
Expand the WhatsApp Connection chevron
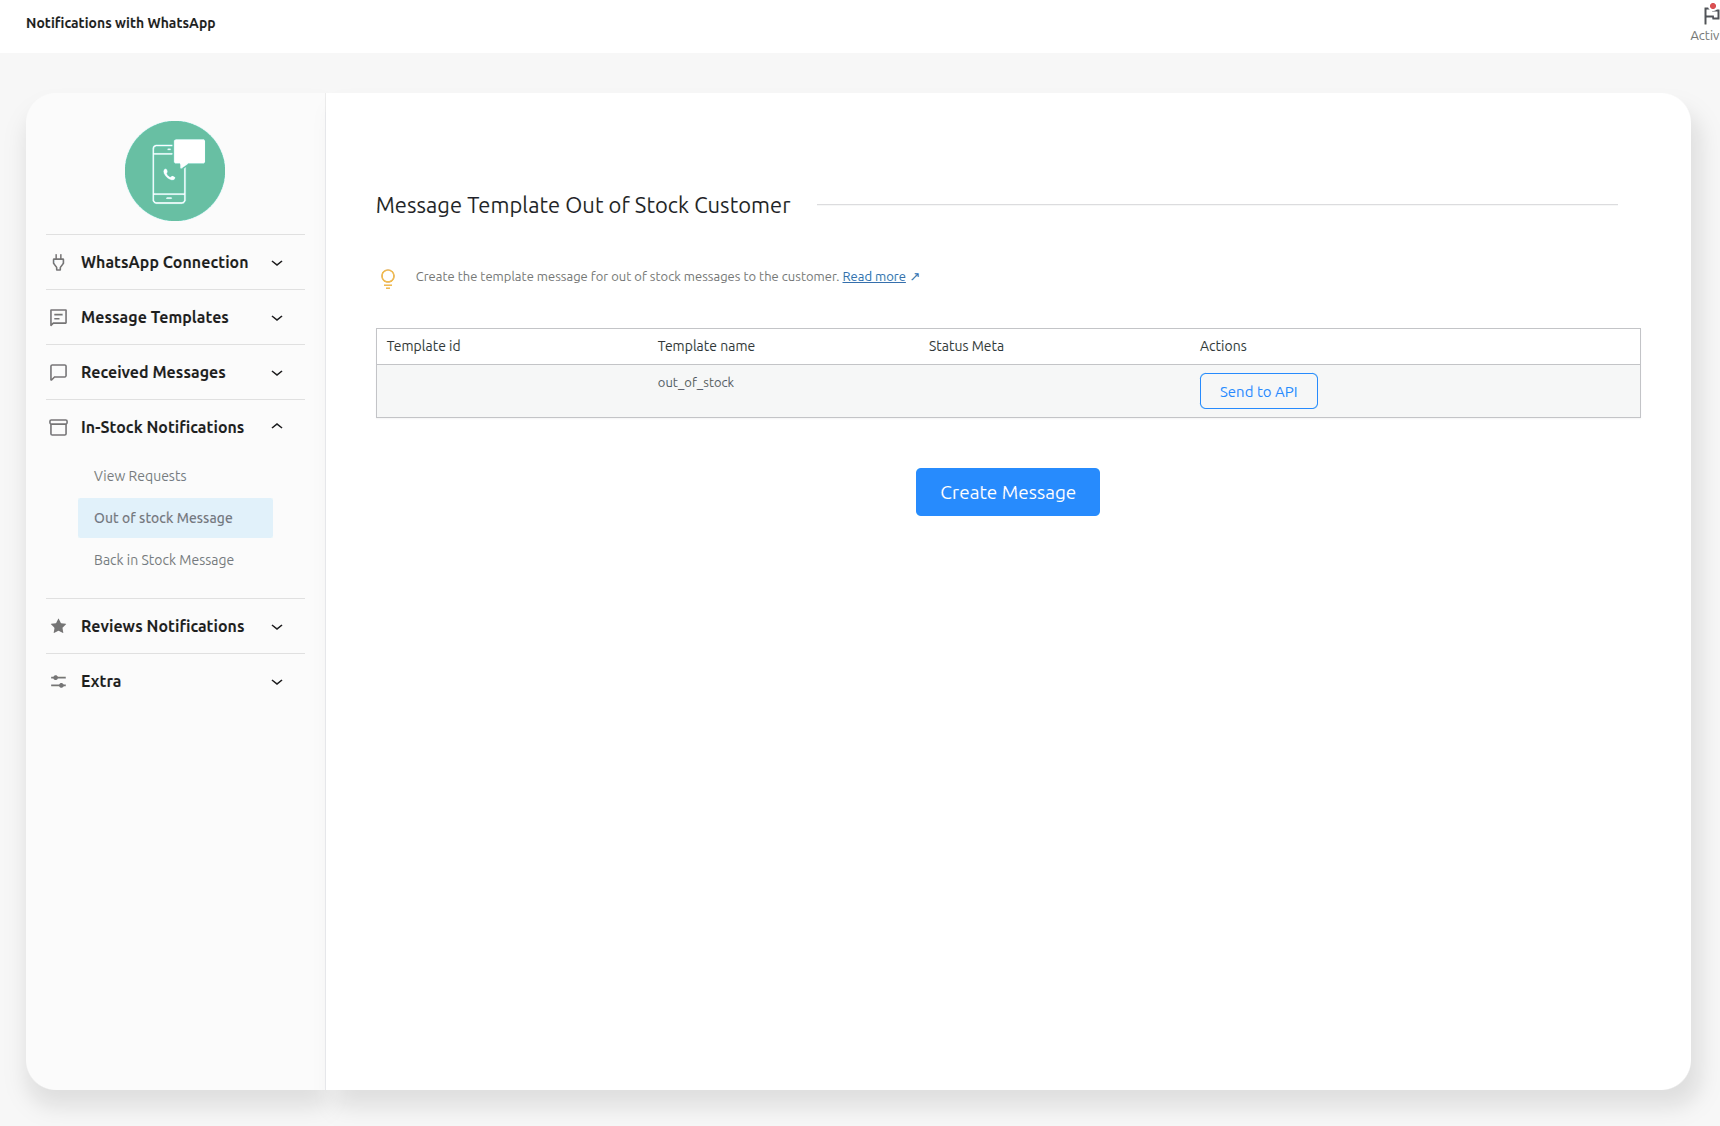pyautogui.click(x=277, y=263)
